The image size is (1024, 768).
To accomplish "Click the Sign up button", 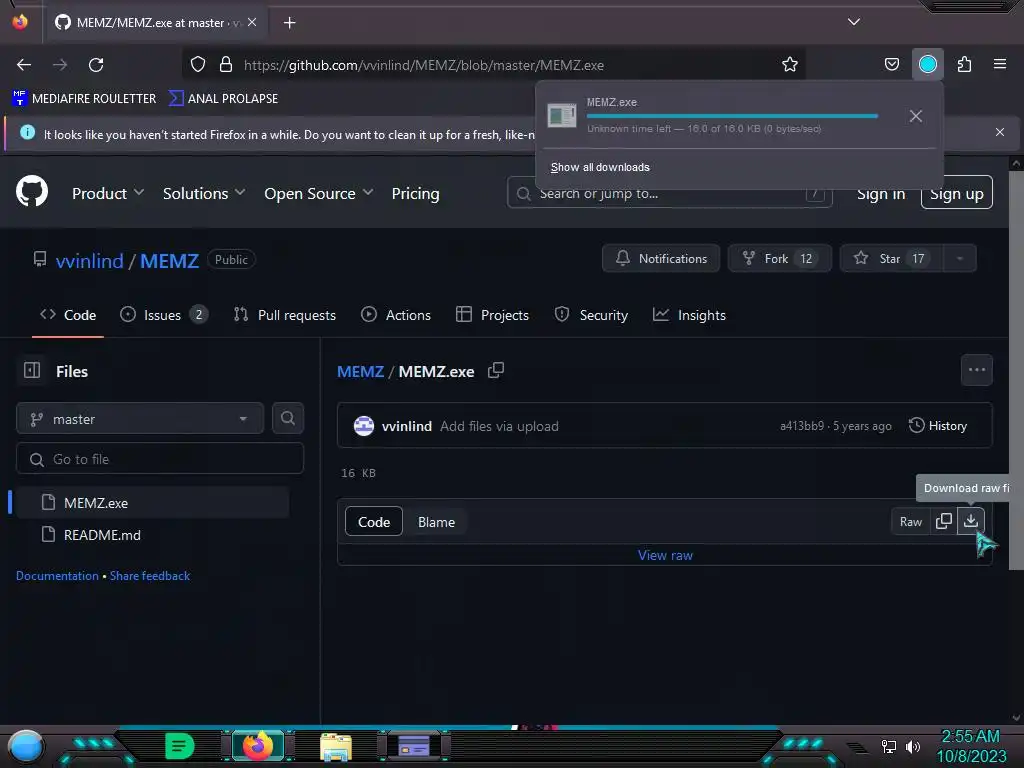I will (956, 193).
